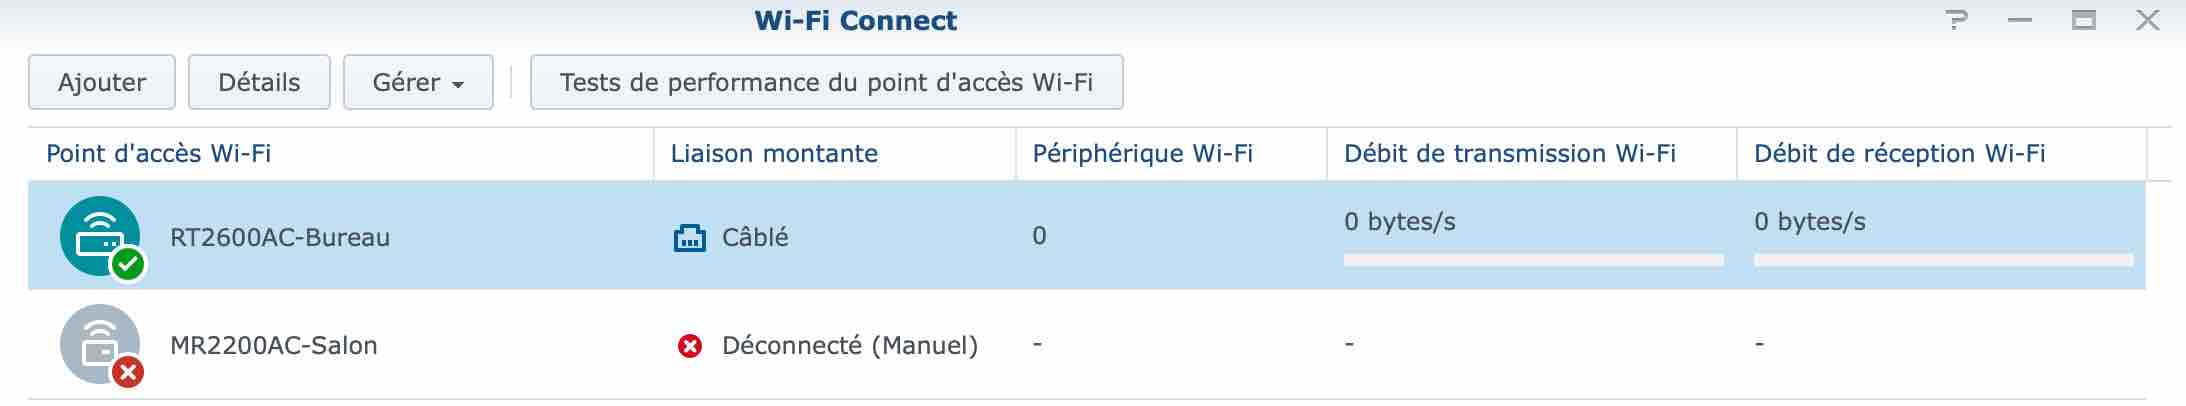
Task: Click the RT2600AC-Bureau router icon
Action: pyautogui.click(x=100, y=236)
